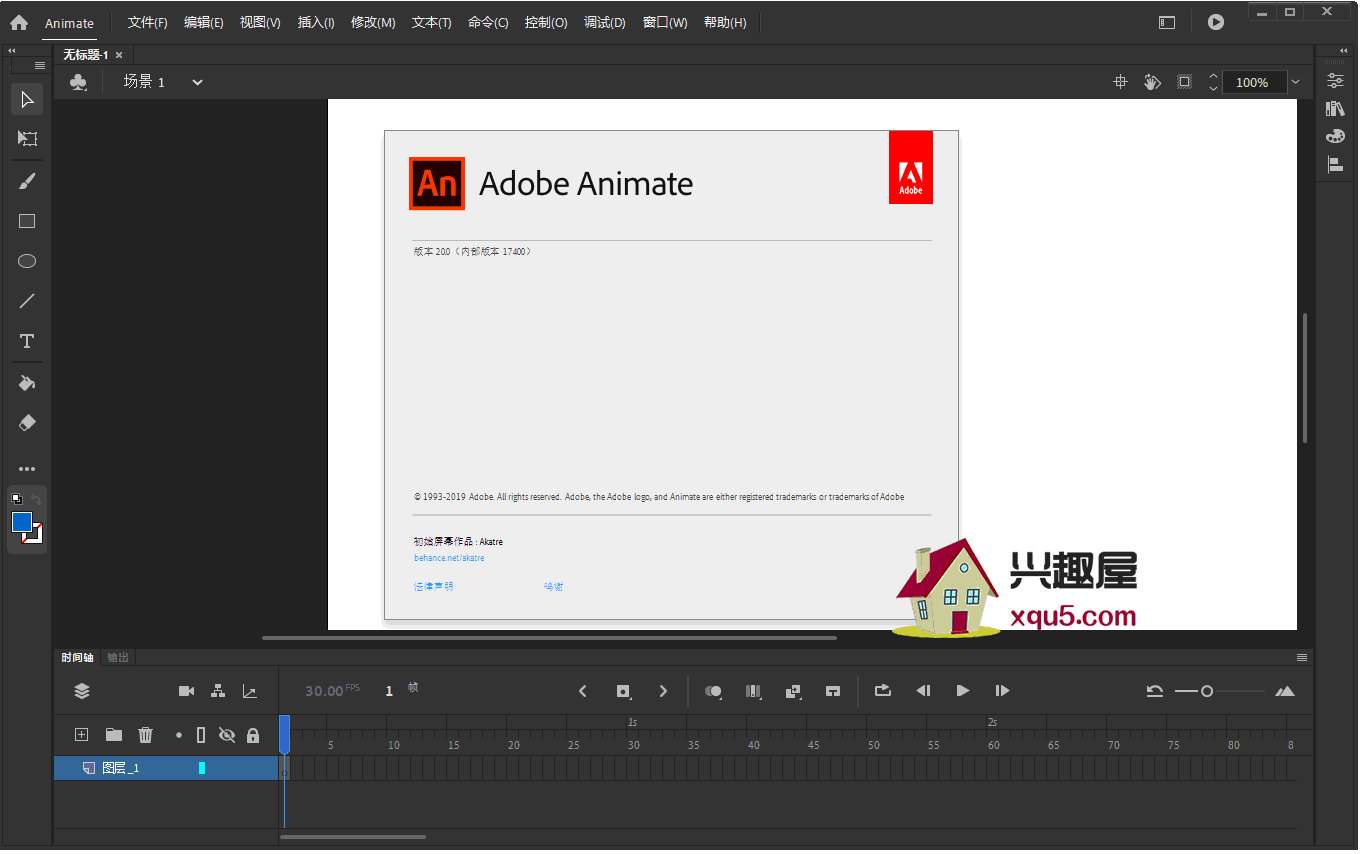Click the rotation hand tool icon
Viewport: 1360px width, 854px height.
click(x=1152, y=82)
